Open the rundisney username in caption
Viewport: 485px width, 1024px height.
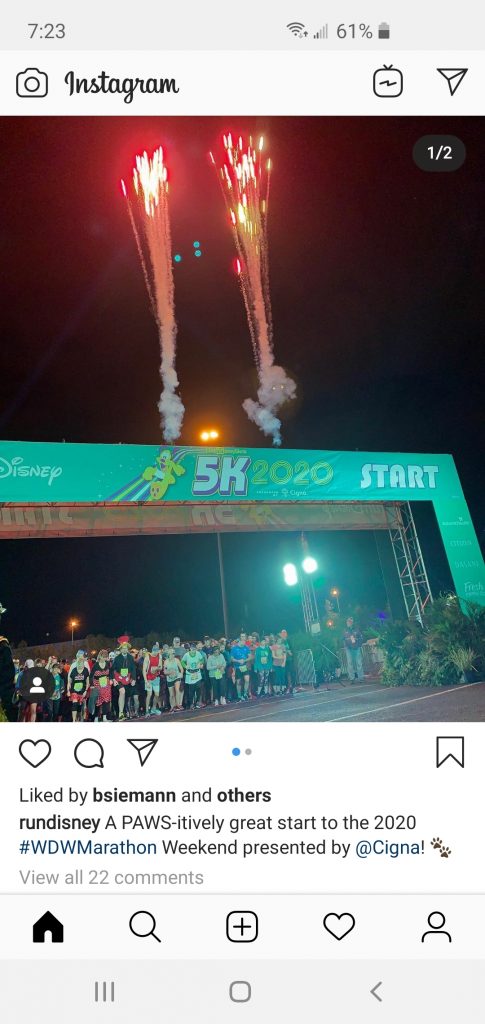tap(59, 822)
